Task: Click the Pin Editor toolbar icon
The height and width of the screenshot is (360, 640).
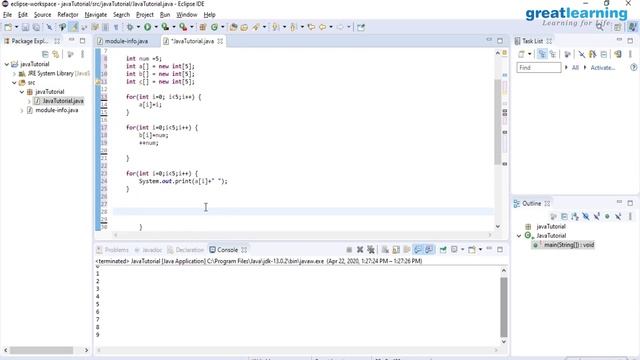Action: click(361, 27)
